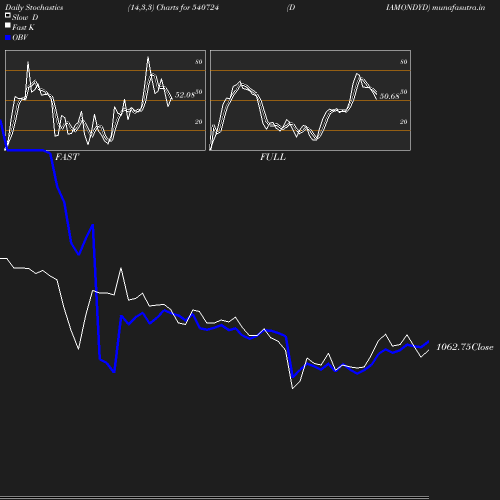Click the end of the white Close line
The height and width of the screenshot is (500, 500).
(428, 350)
